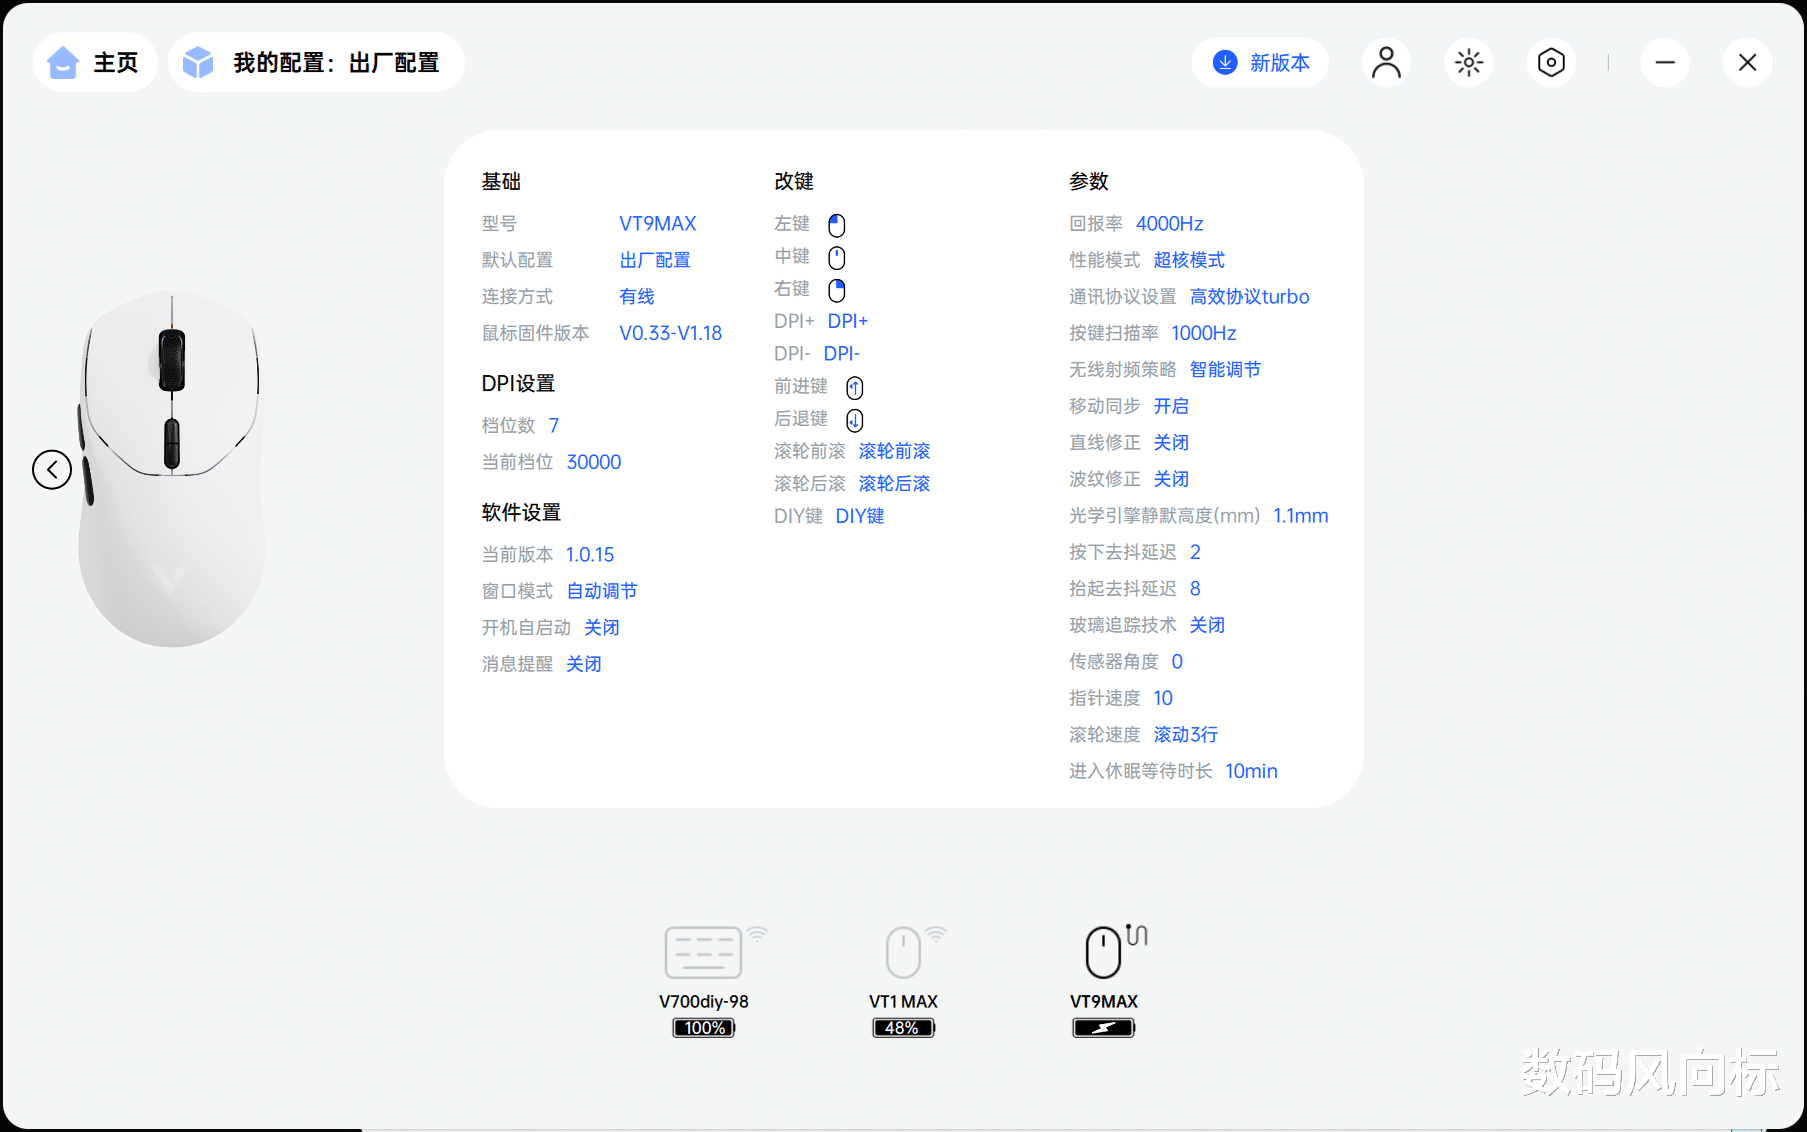
Task: Click the blue 滚轮后滚 binding
Action: [x=895, y=484]
